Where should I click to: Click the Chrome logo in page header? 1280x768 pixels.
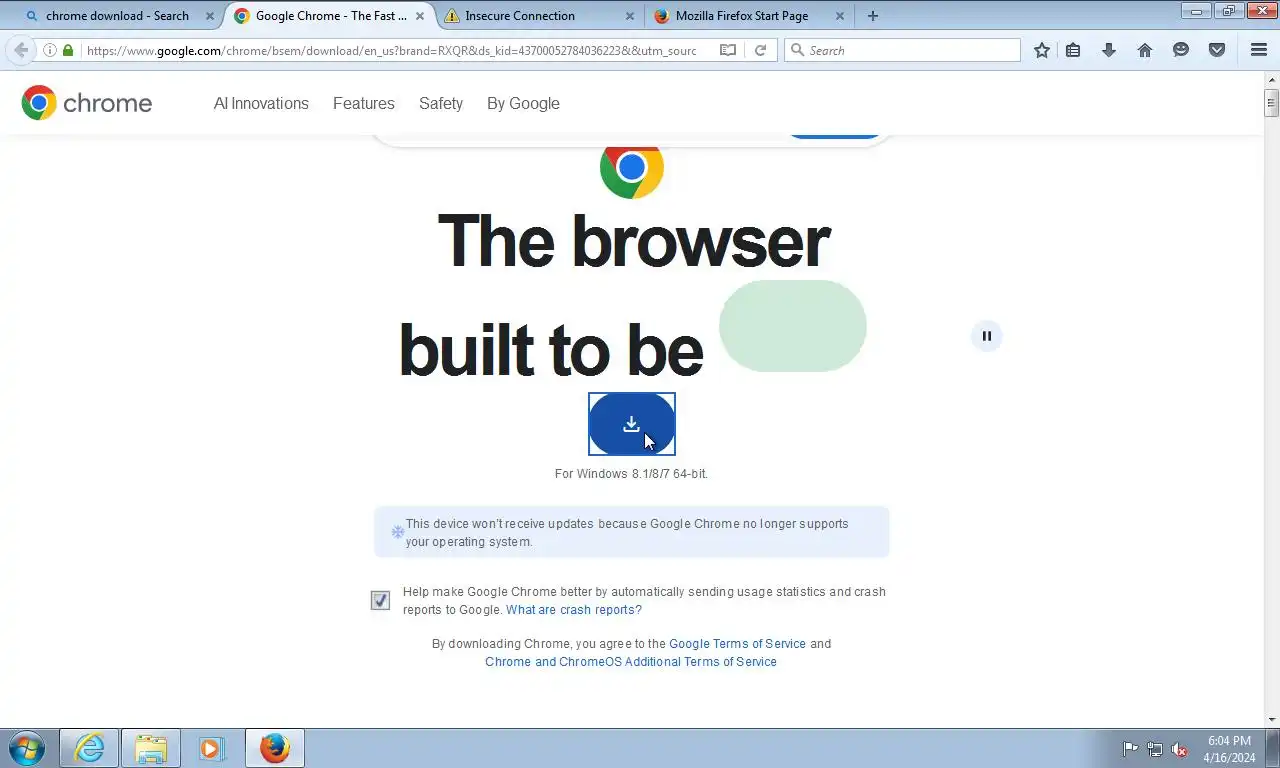[87, 103]
